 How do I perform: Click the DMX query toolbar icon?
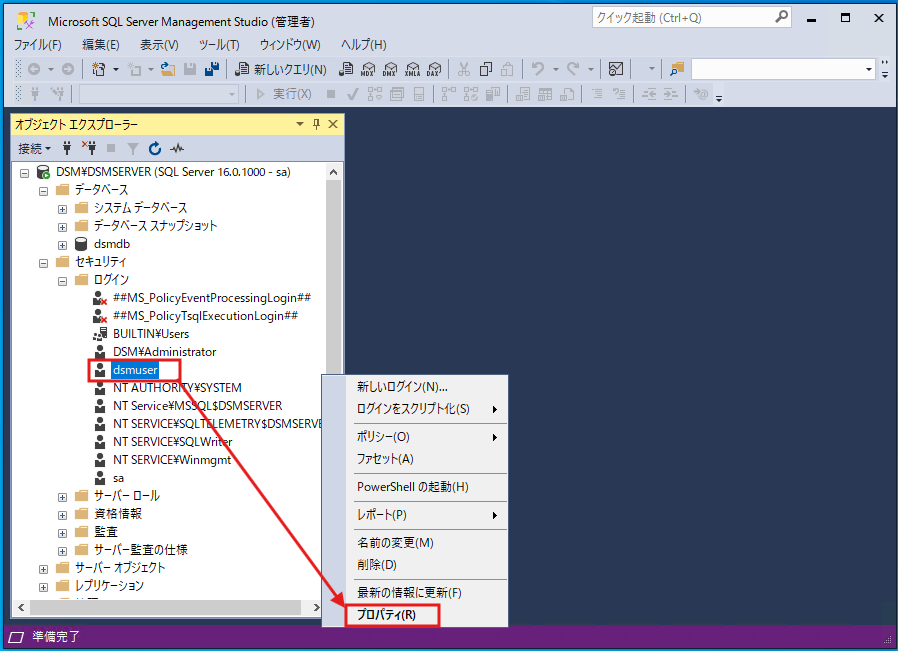coord(390,69)
